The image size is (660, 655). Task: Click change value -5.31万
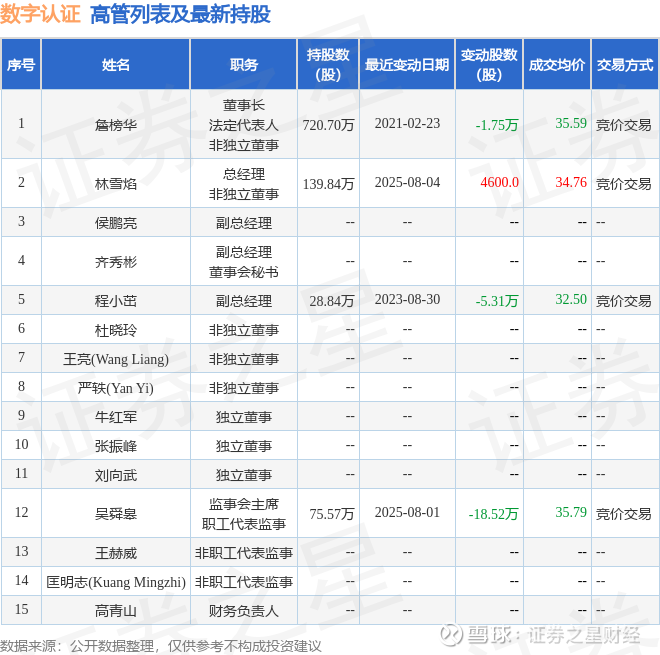pos(497,301)
